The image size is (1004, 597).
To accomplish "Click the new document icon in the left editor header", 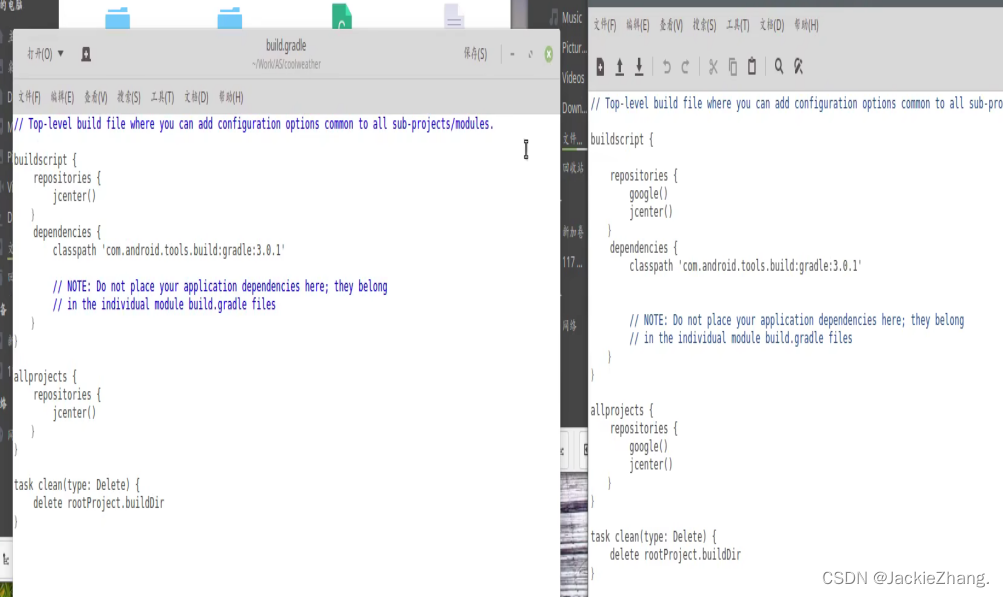I will (x=86, y=54).
